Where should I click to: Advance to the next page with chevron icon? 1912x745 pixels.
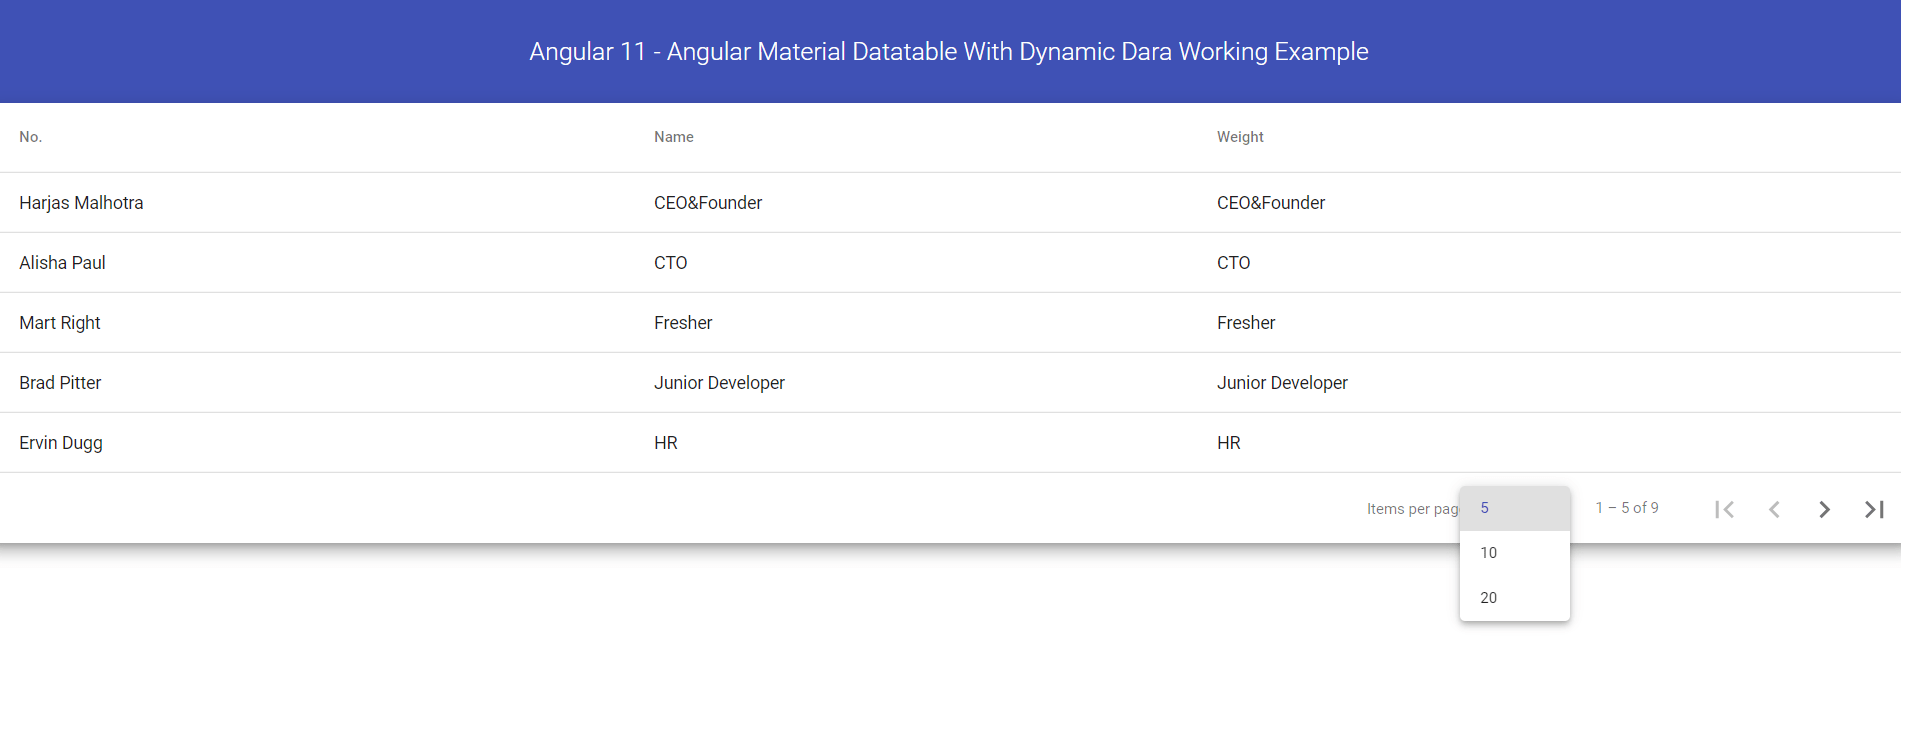(x=1824, y=509)
